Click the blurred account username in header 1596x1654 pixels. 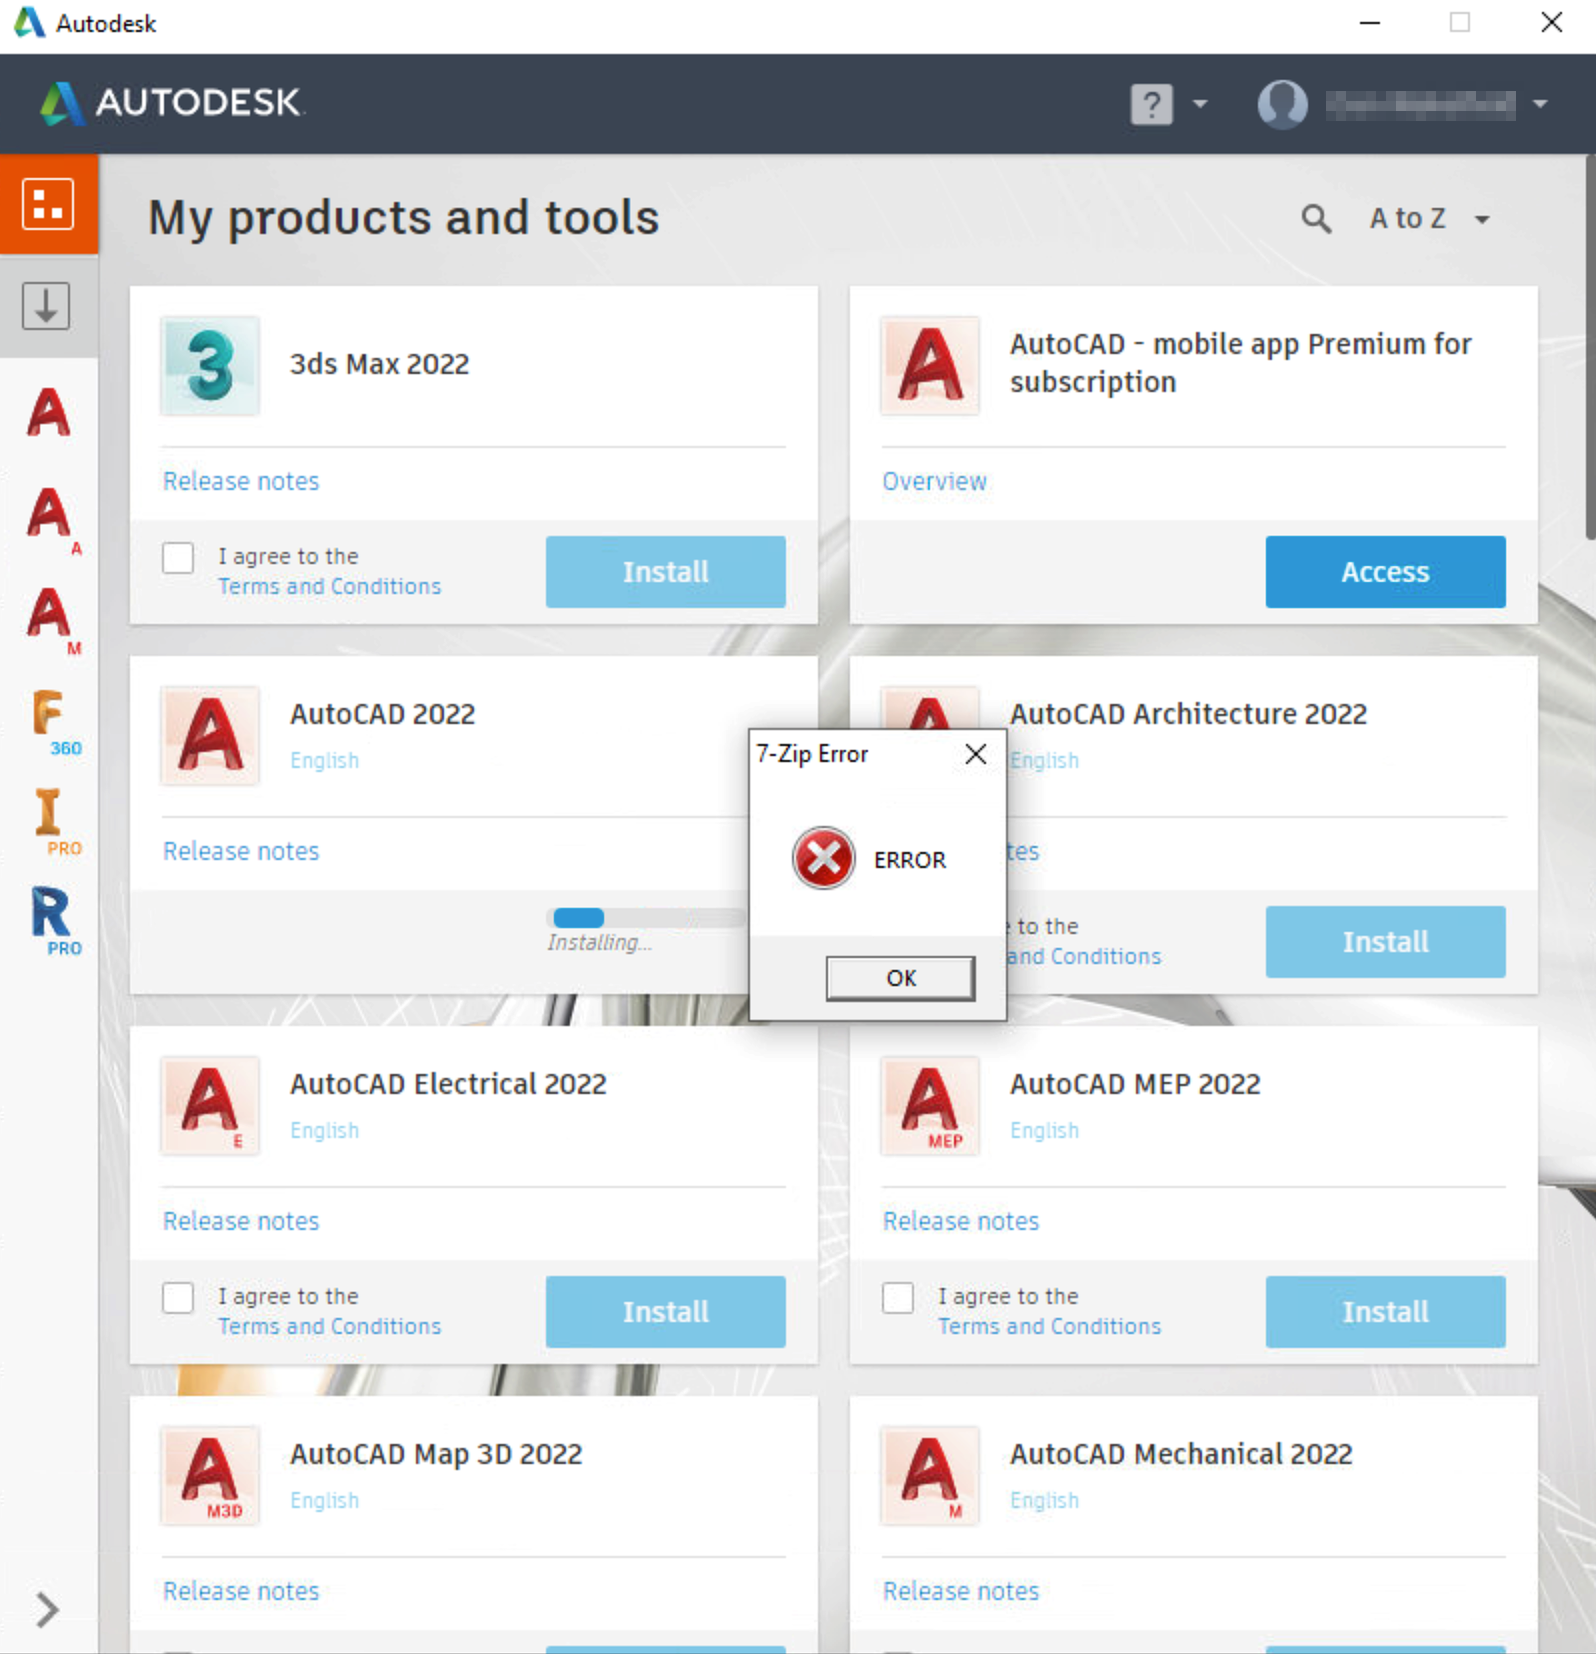pos(1421,104)
